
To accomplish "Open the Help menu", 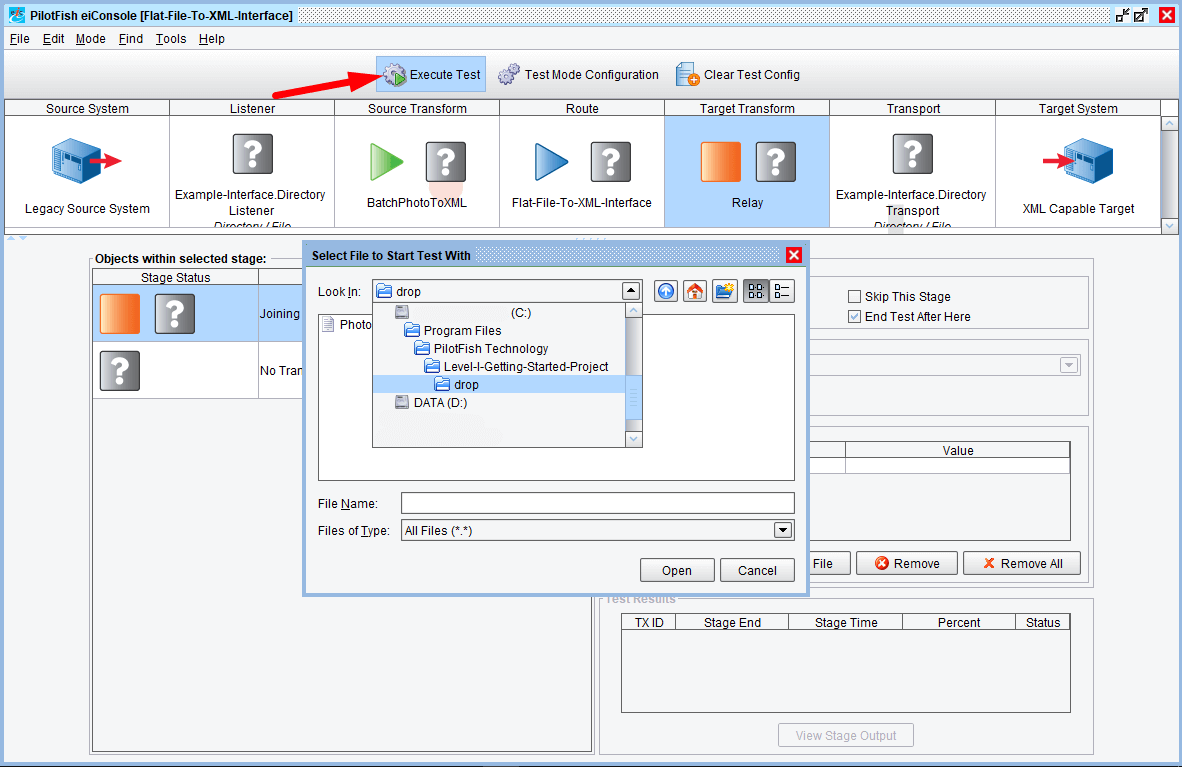I will (212, 38).
